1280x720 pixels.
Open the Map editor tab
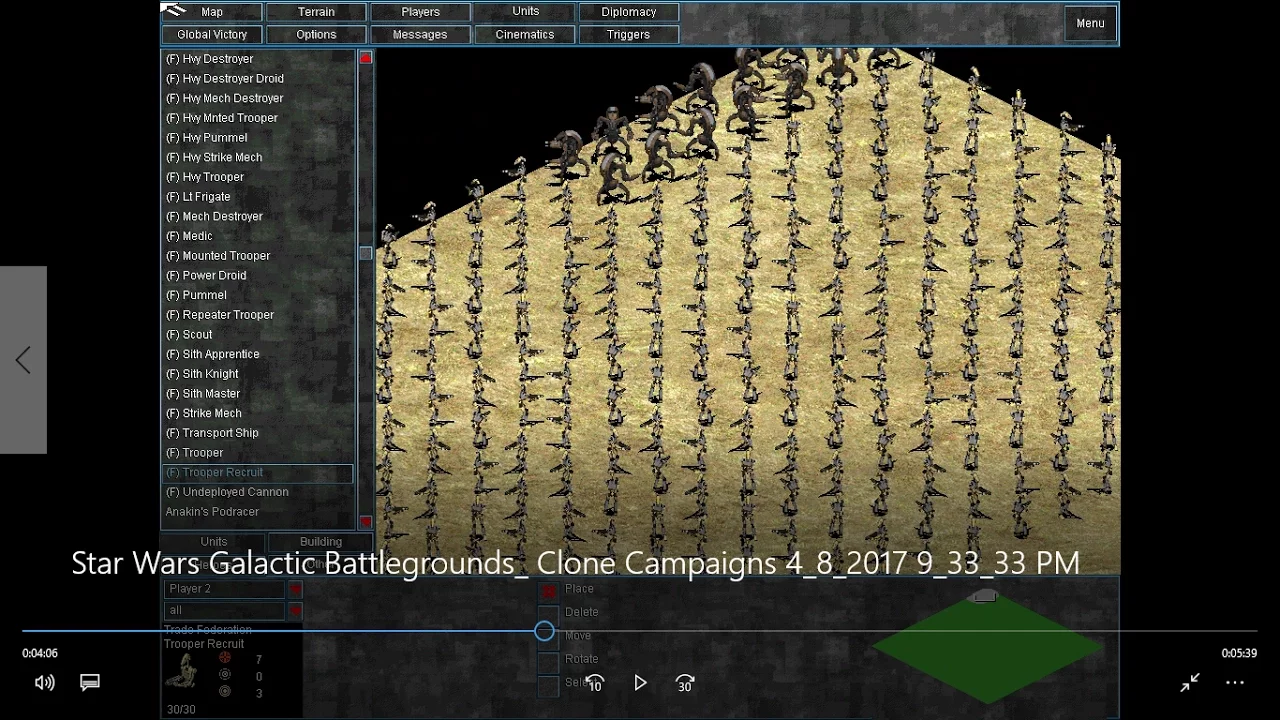click(212, 12)
